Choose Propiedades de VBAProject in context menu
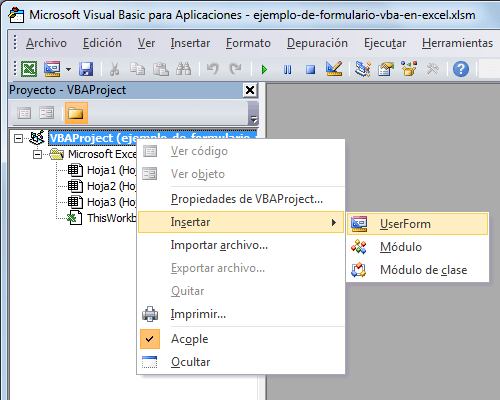The height and width of the screenshot is (400, 500). pos(241,199)
